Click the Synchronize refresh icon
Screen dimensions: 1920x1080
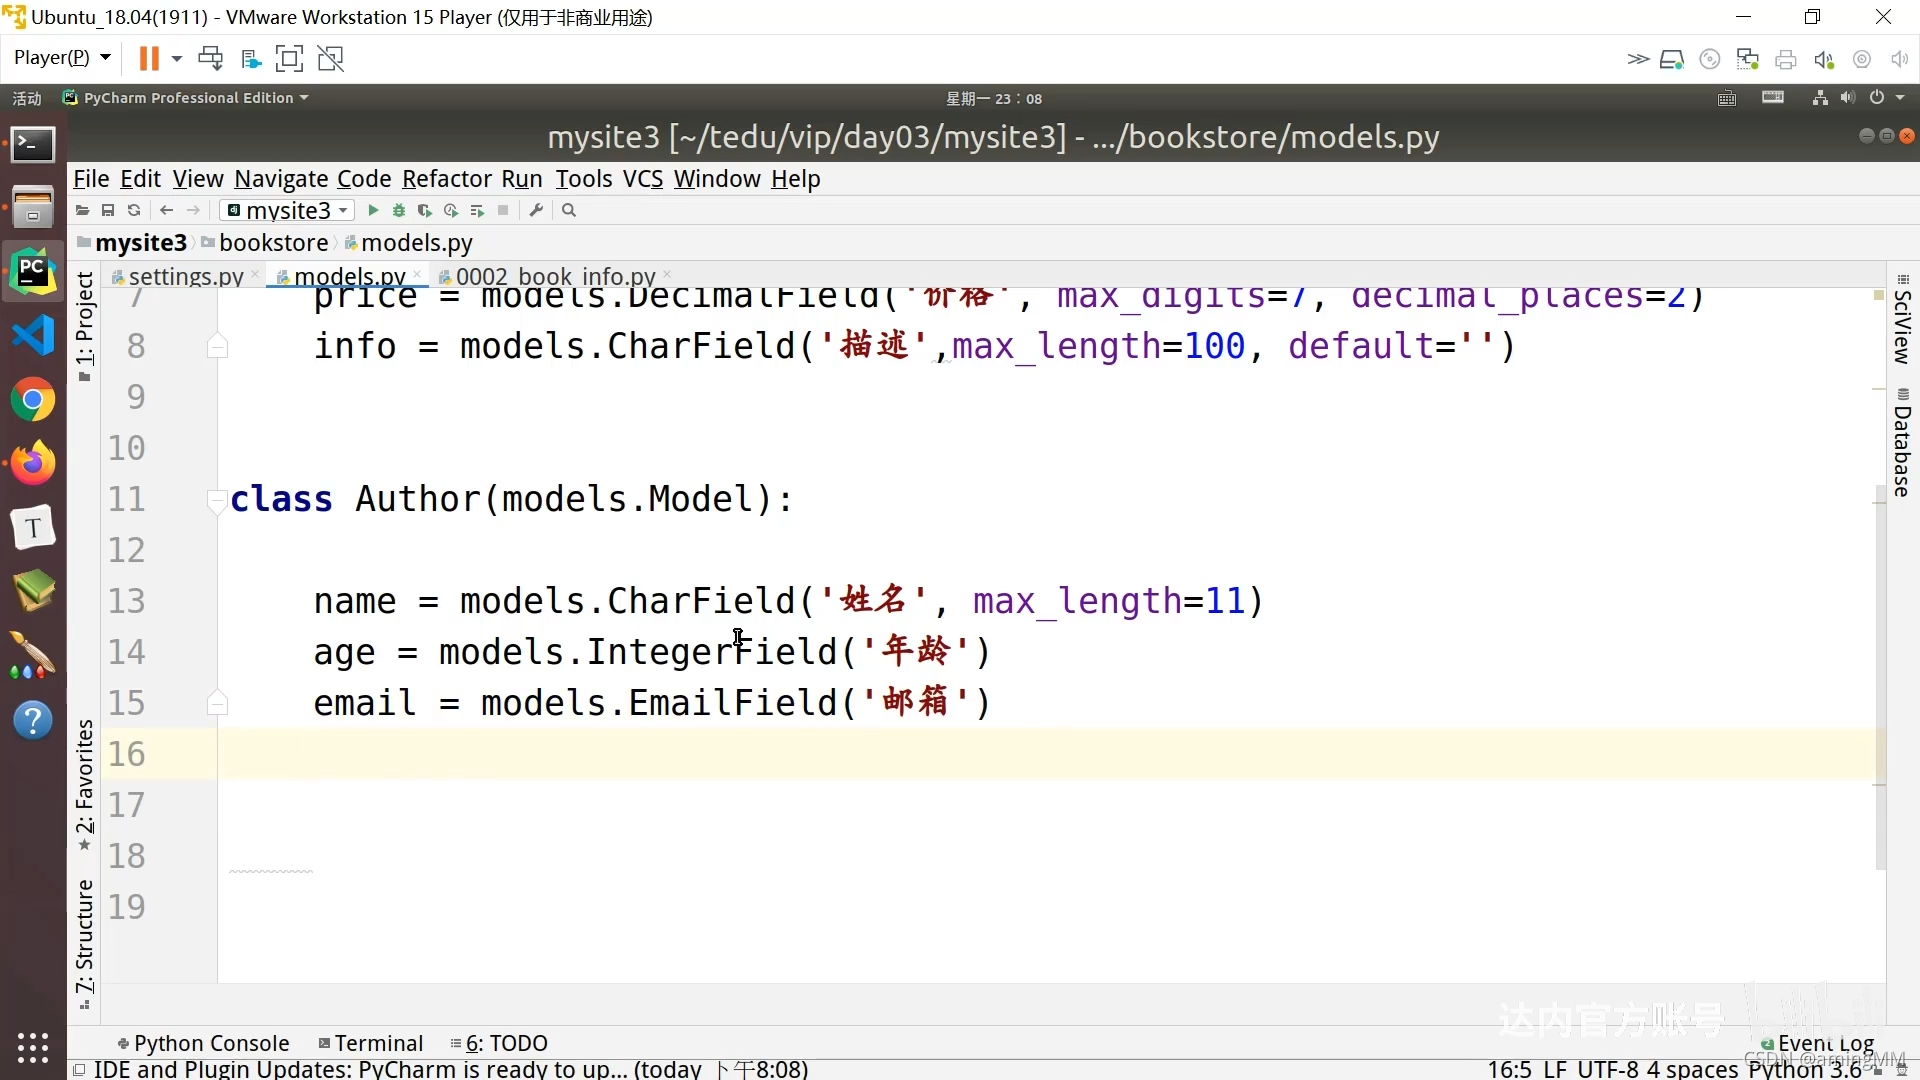(134, 210)
